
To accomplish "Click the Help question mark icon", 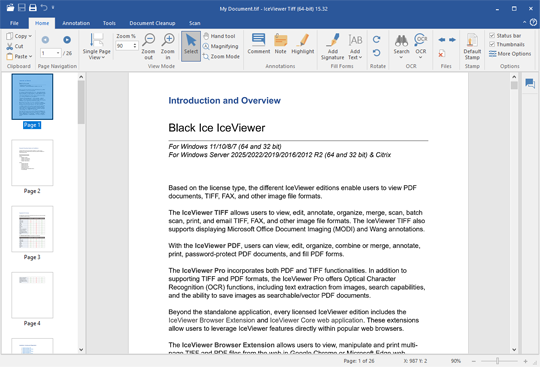I will [x=533, y=22].
